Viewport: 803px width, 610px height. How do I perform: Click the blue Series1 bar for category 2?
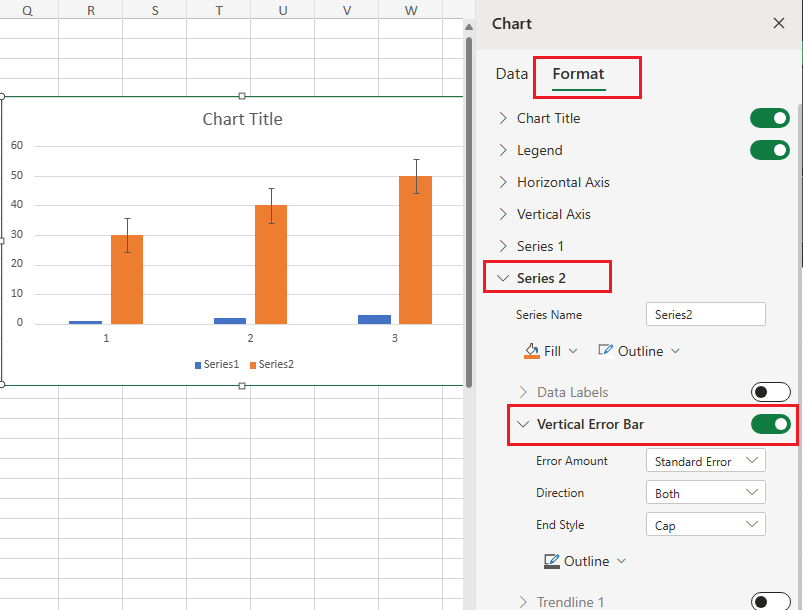(230, 321)
